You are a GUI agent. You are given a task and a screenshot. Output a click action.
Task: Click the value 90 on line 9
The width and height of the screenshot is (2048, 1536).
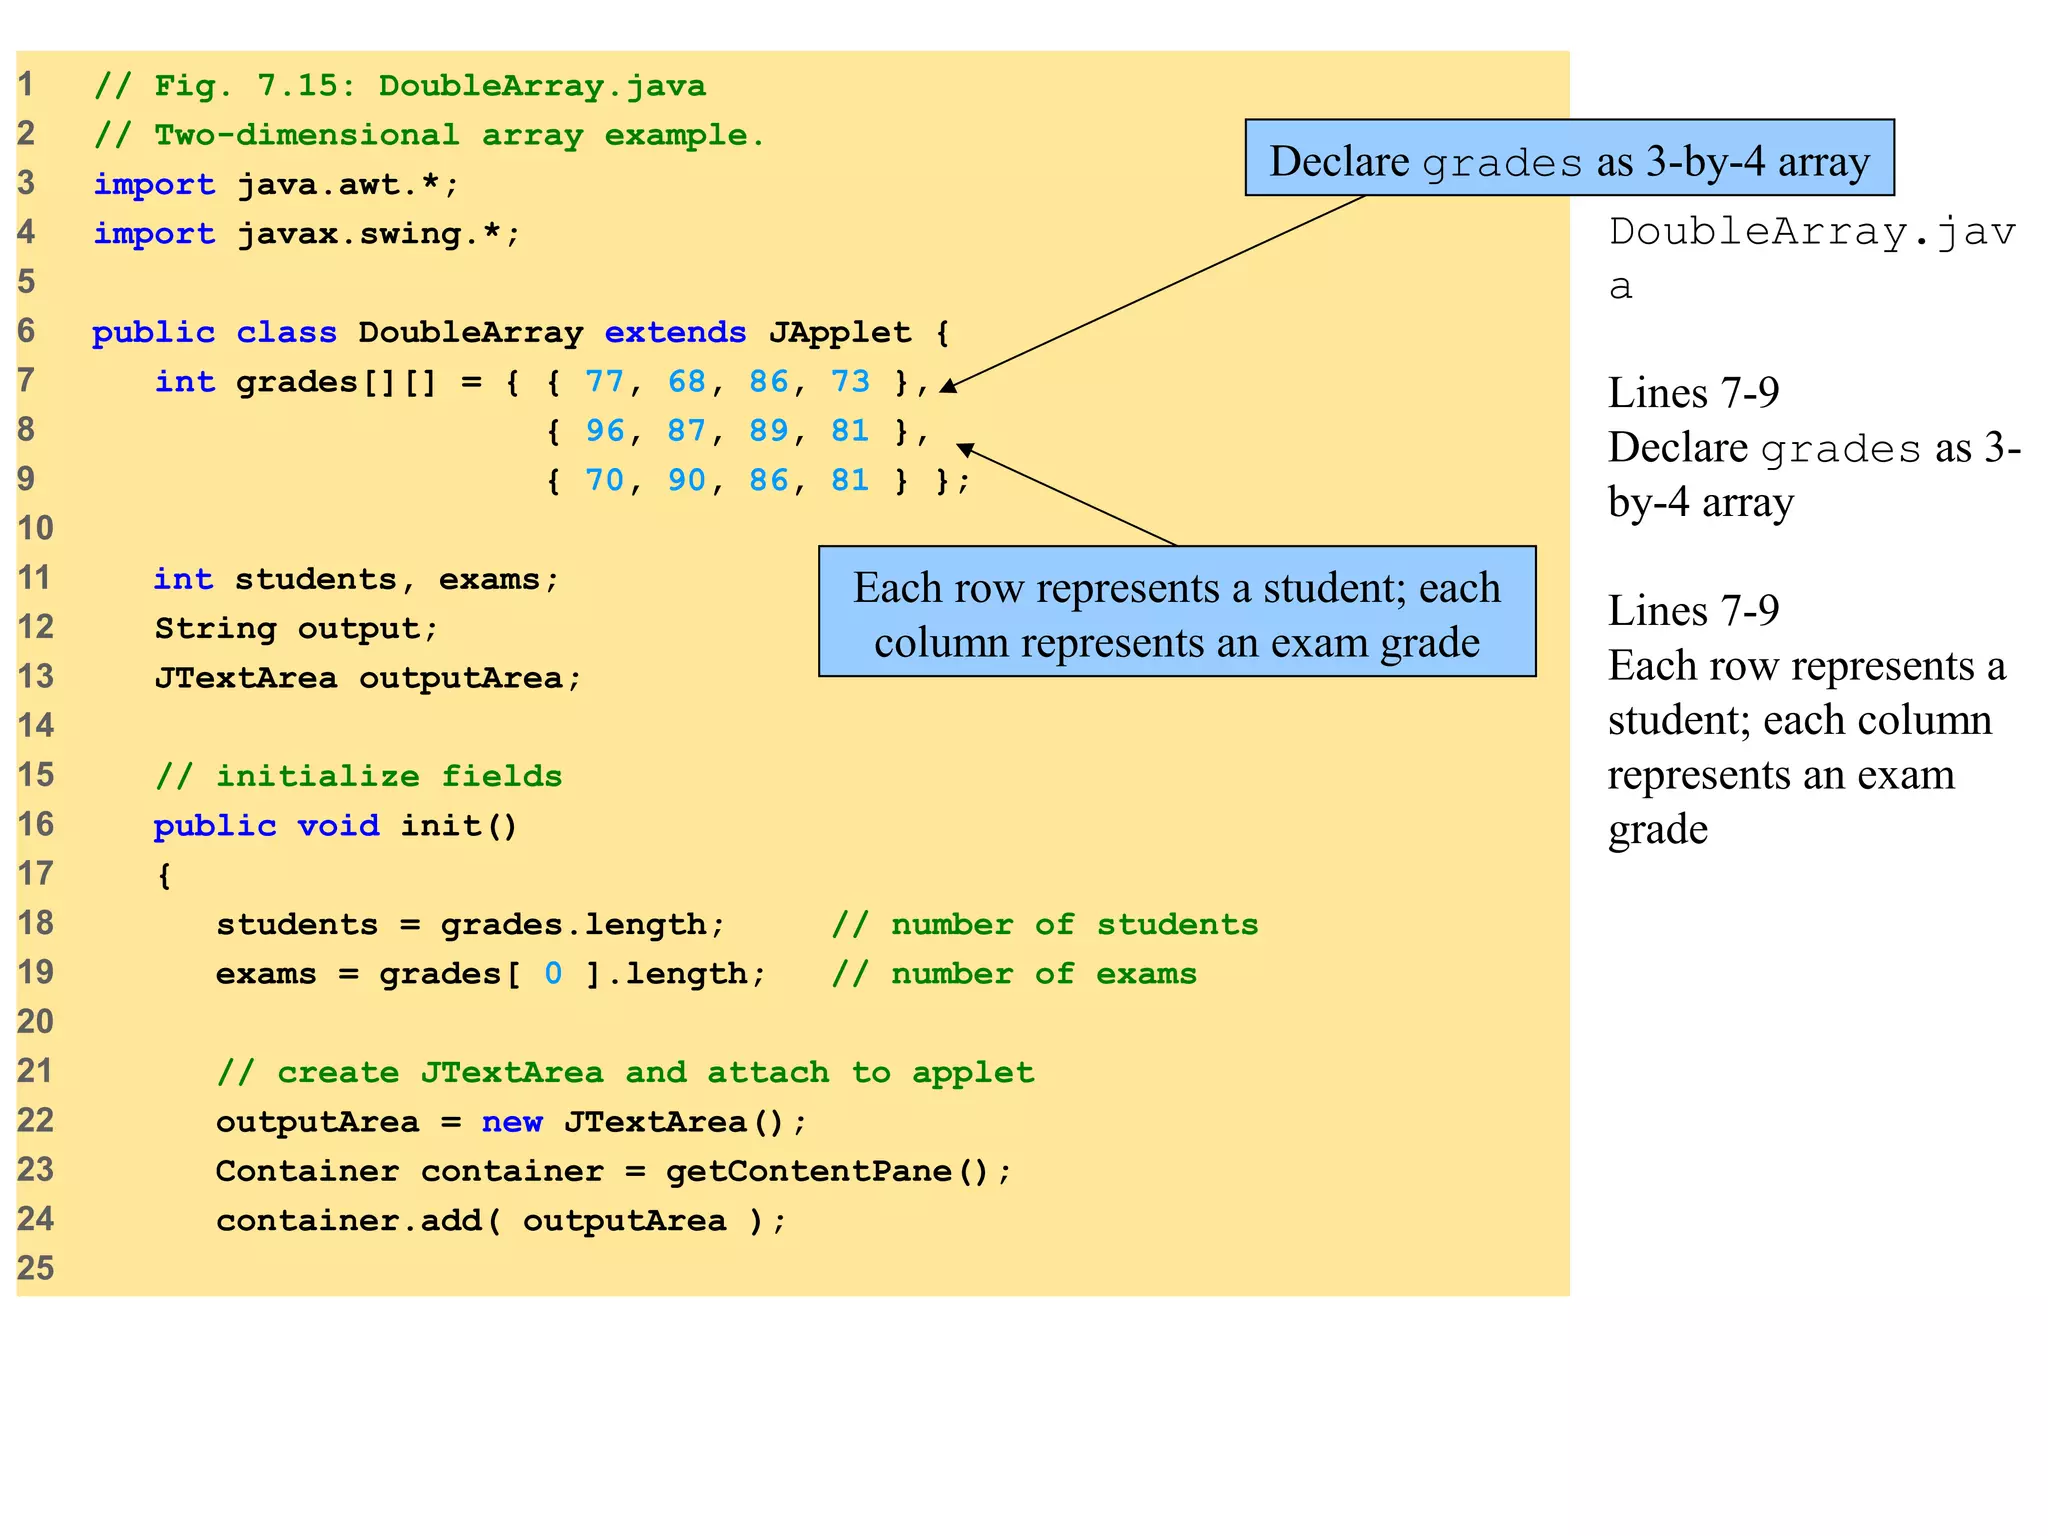pos(686,480)
